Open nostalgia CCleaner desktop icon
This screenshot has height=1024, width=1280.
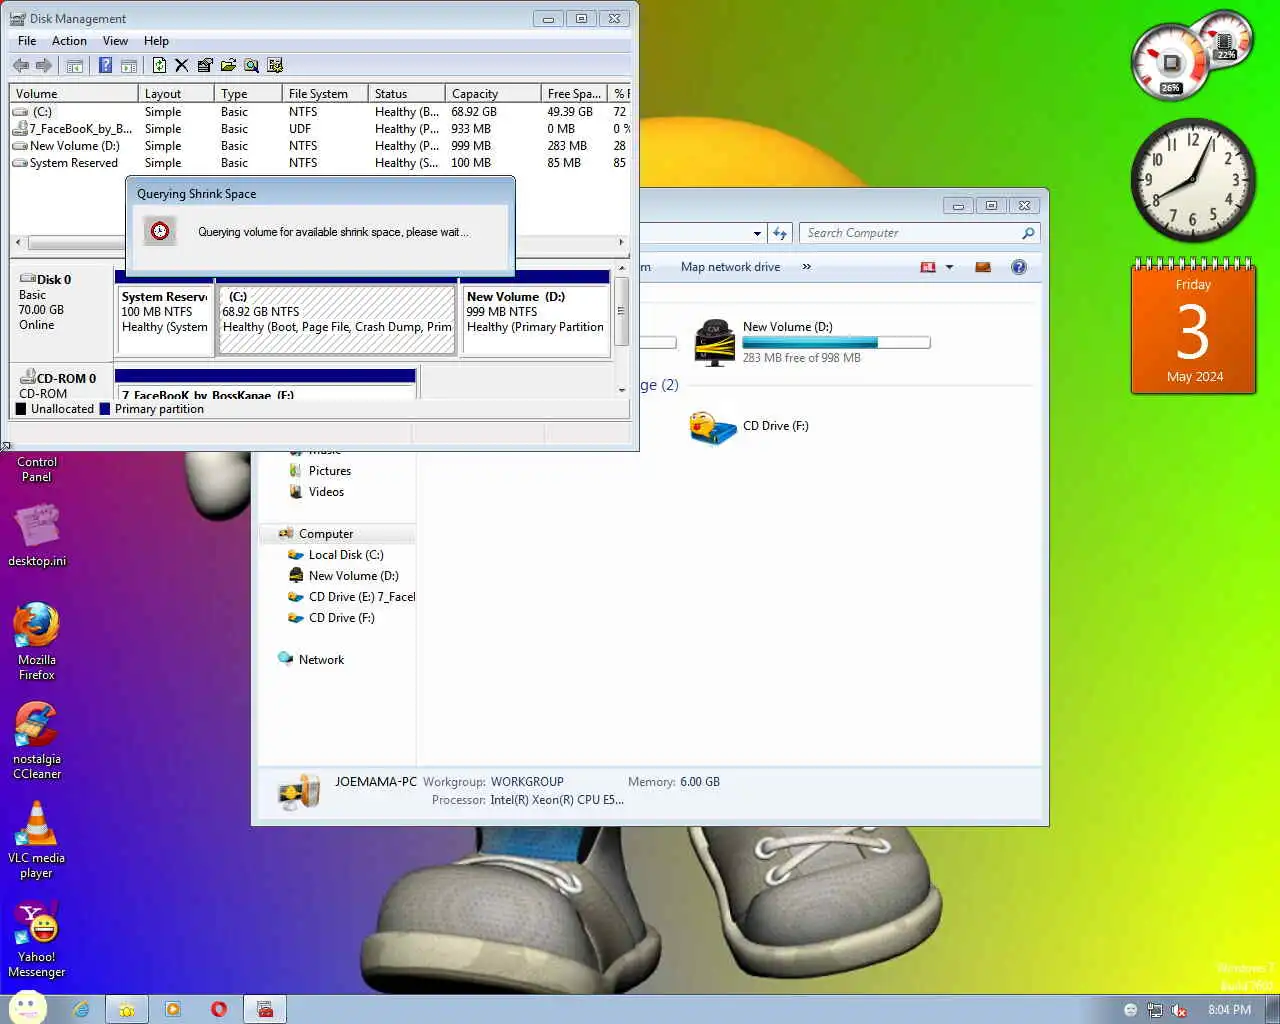[x=37, y=740]
